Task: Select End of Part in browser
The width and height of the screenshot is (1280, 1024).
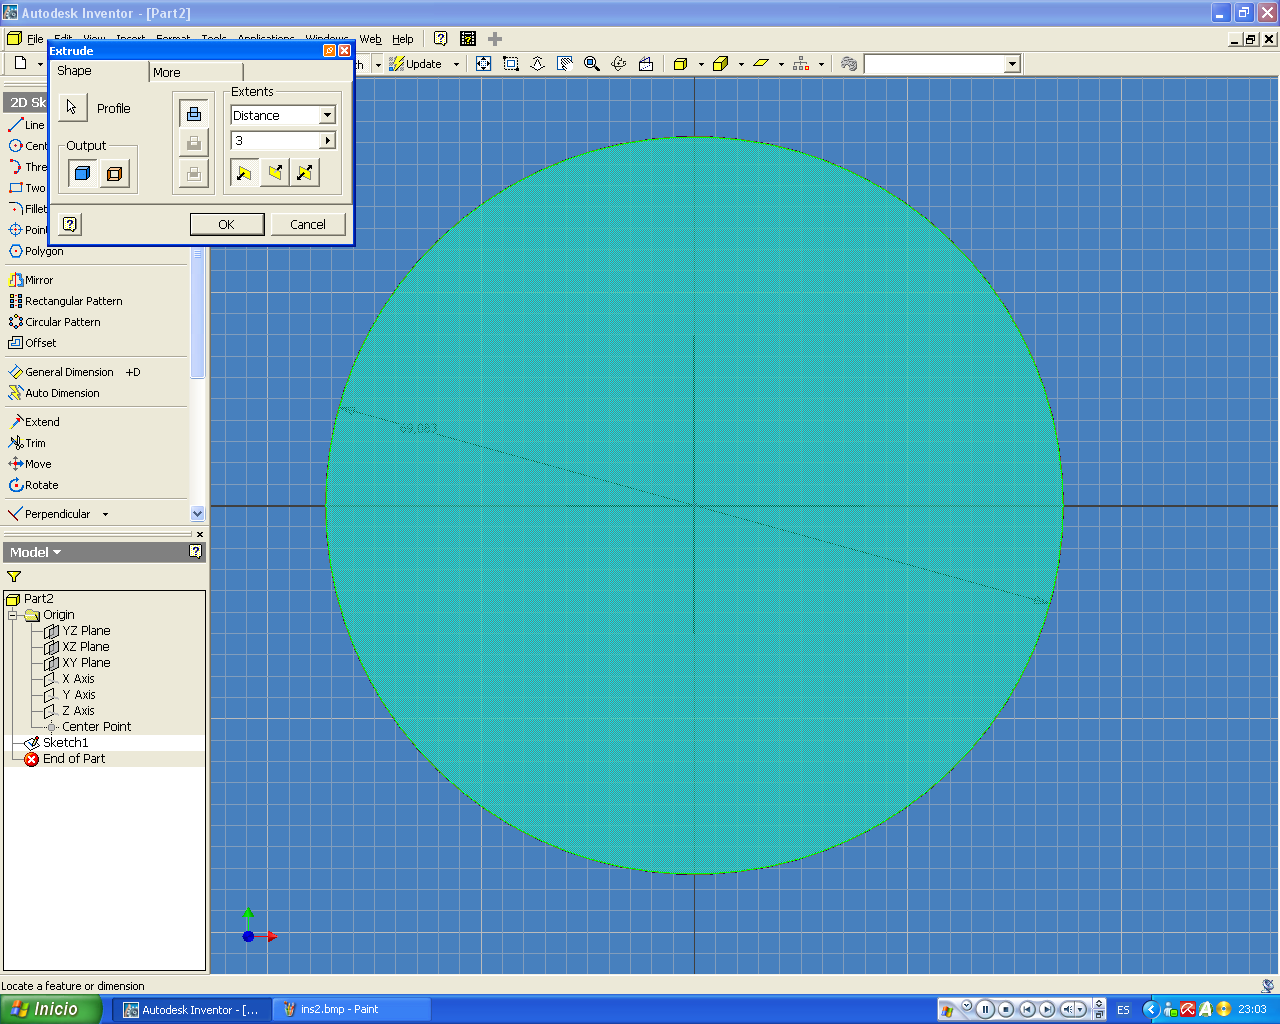Action: click(x=65, y=759)
